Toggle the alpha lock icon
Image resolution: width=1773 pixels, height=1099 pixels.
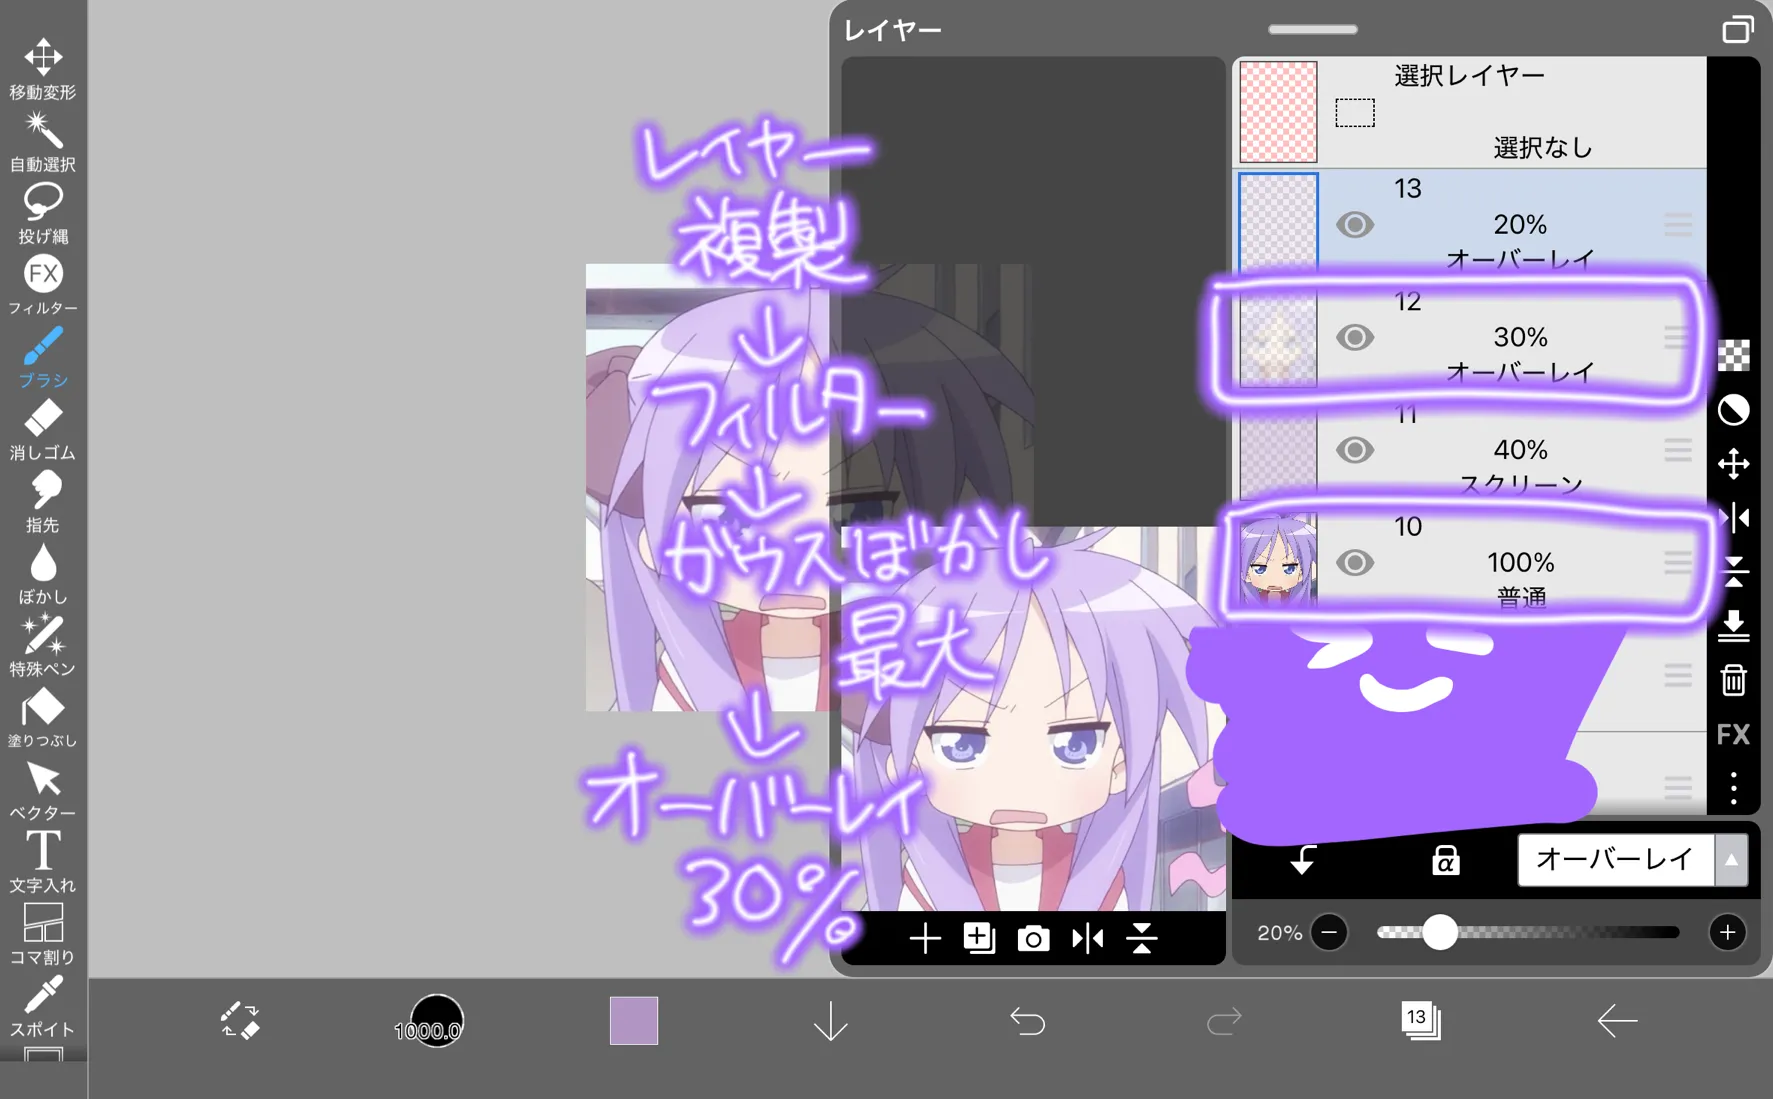1445,860
